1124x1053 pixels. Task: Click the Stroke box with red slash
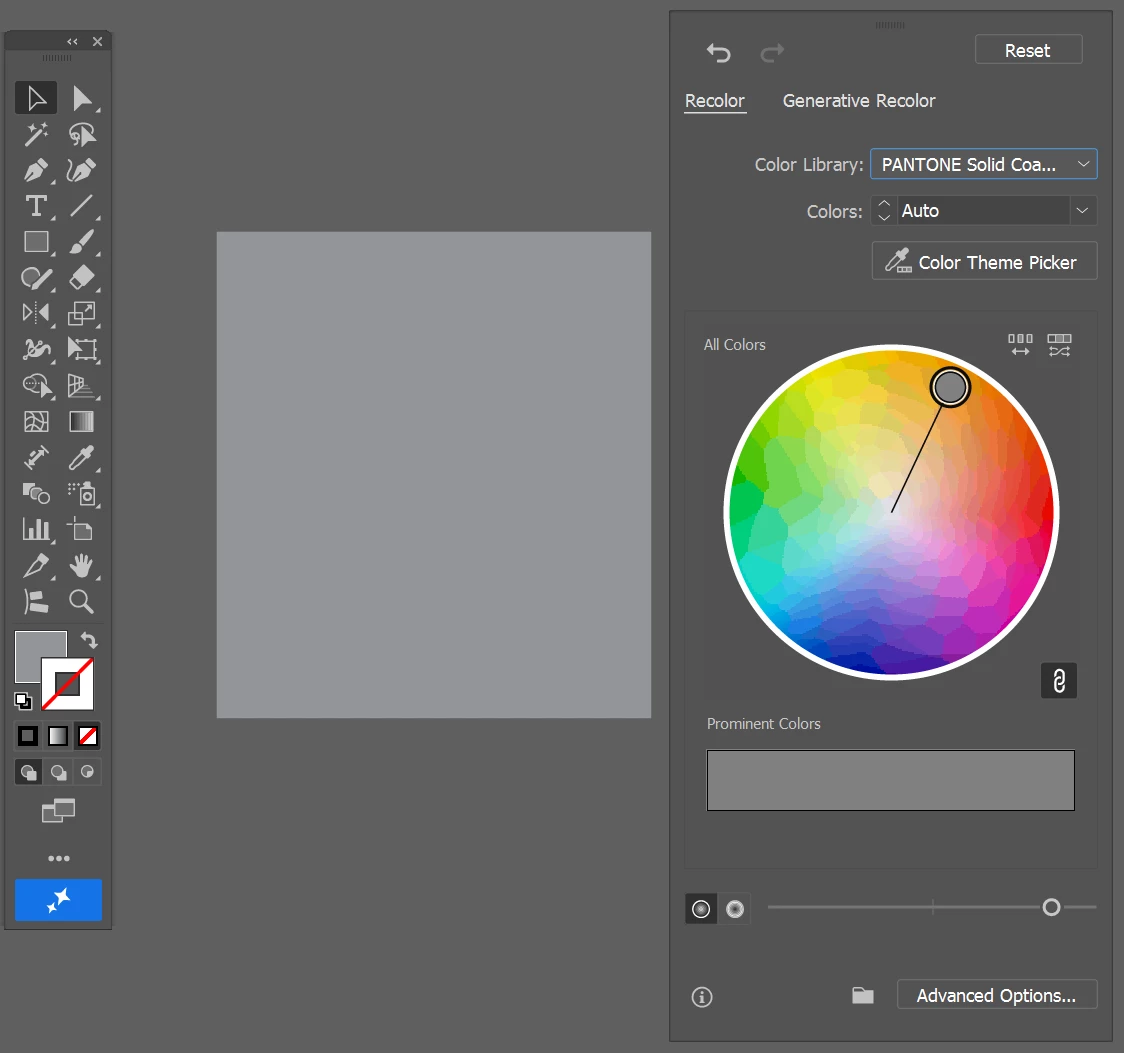click(x=67, y=684)
